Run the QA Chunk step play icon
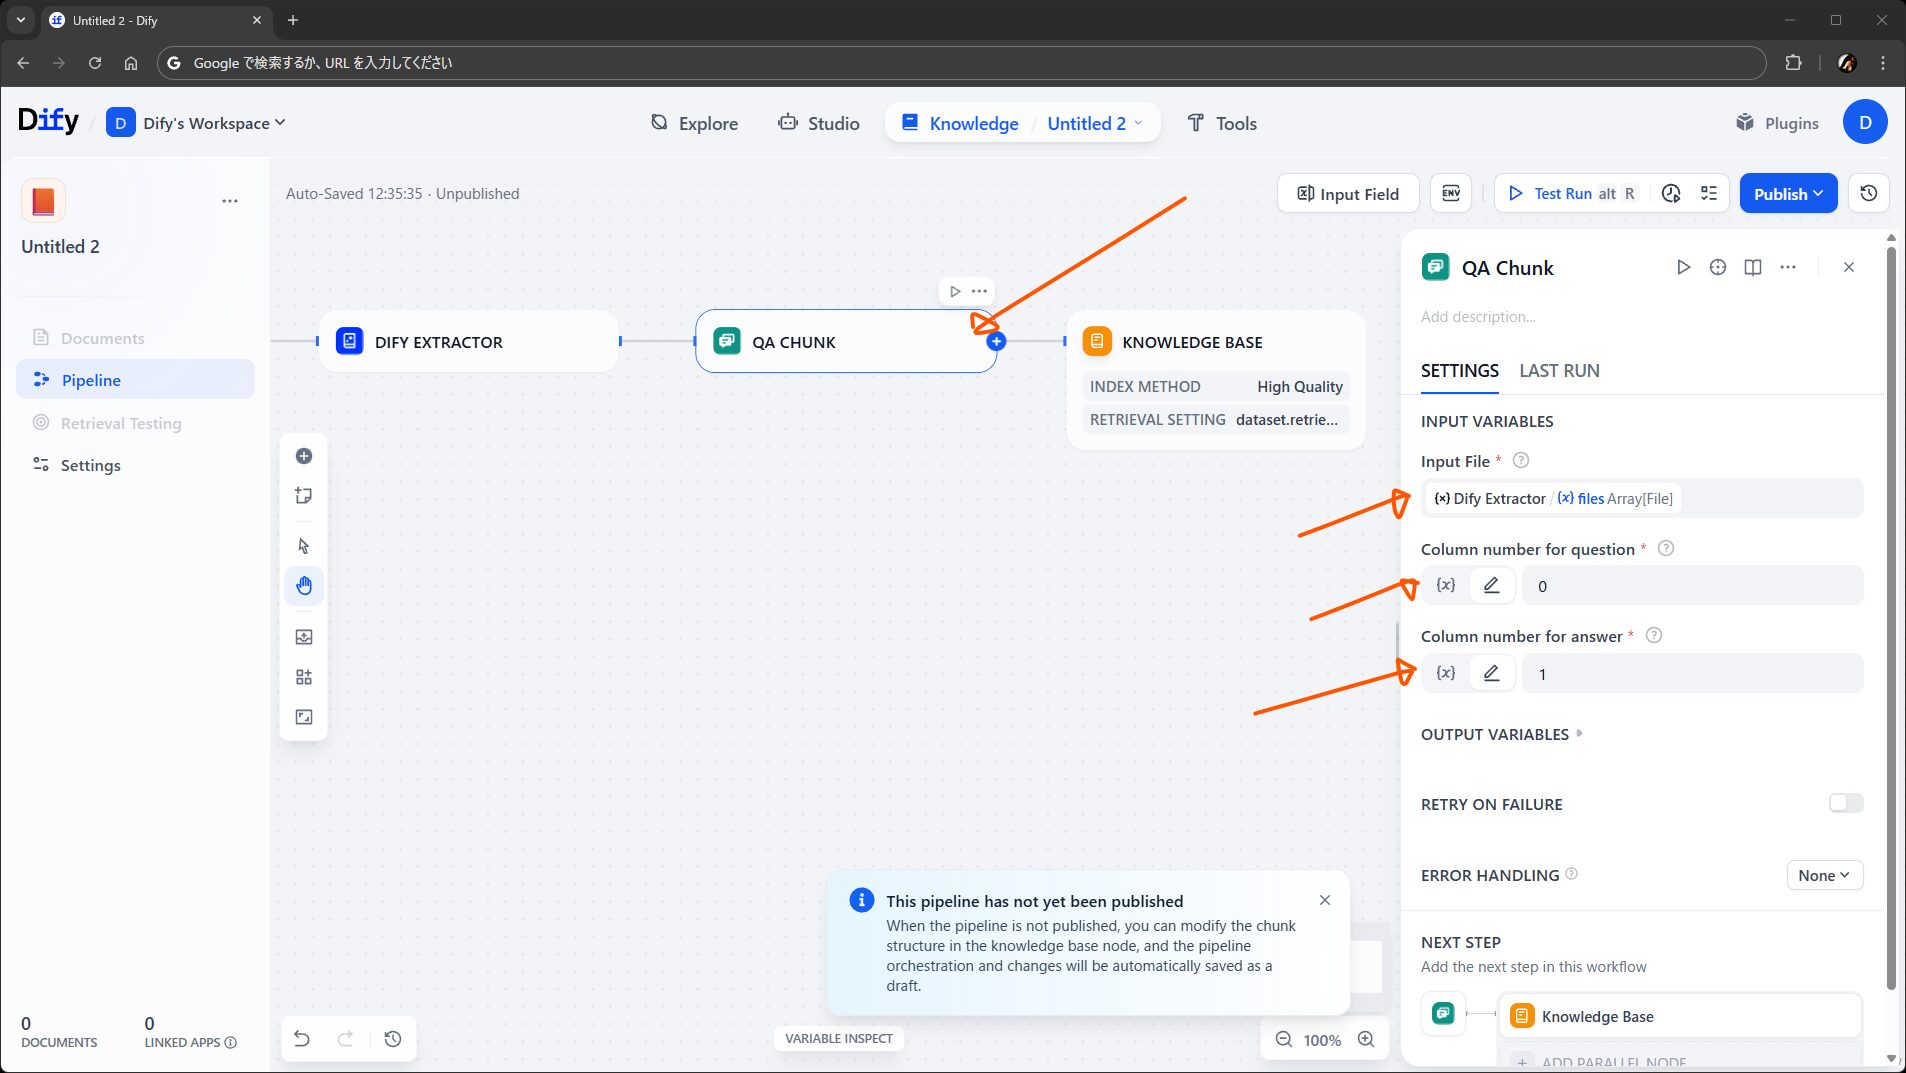Screen dimensions: 1906x1073 1683,267
